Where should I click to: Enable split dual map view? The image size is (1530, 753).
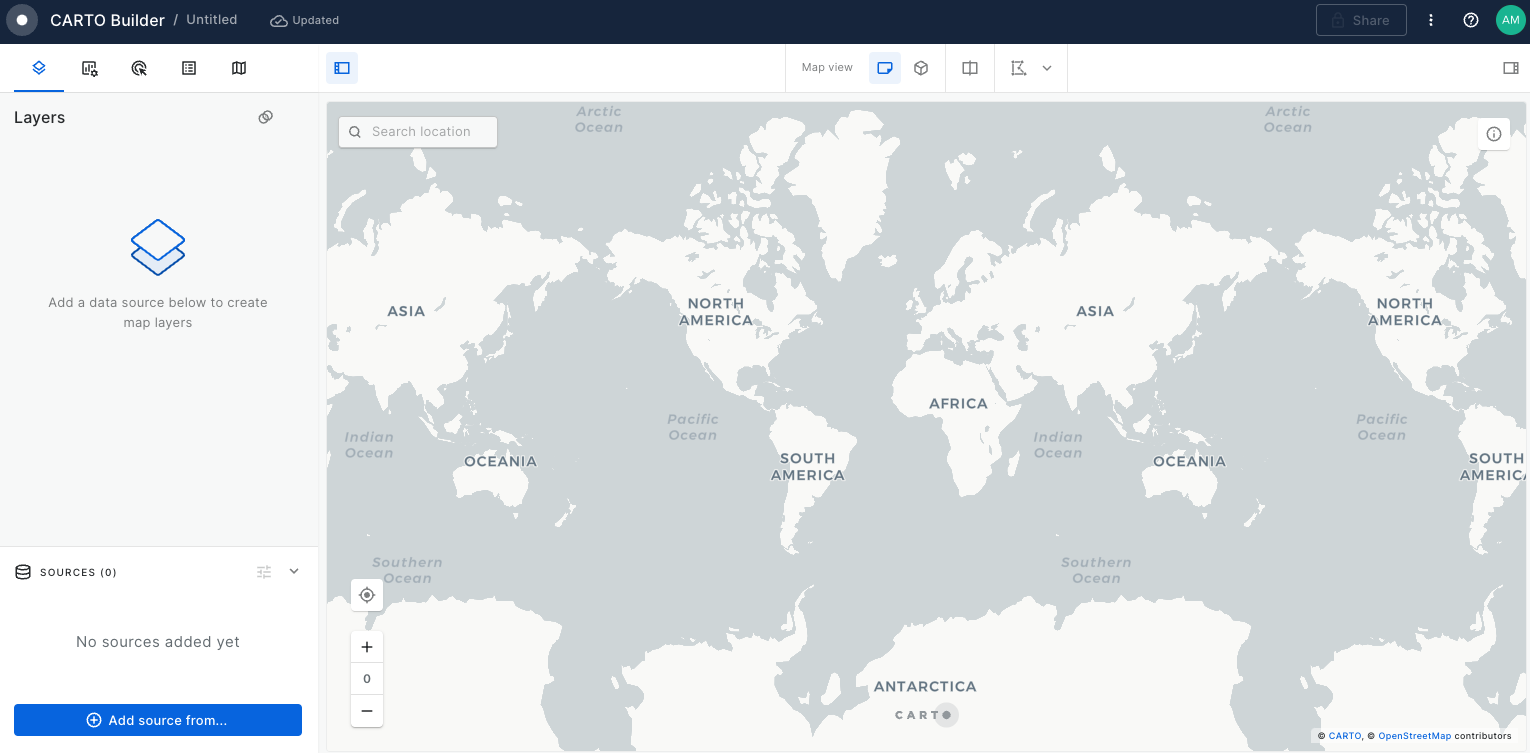pyautogui.click(x=970, y=68)
